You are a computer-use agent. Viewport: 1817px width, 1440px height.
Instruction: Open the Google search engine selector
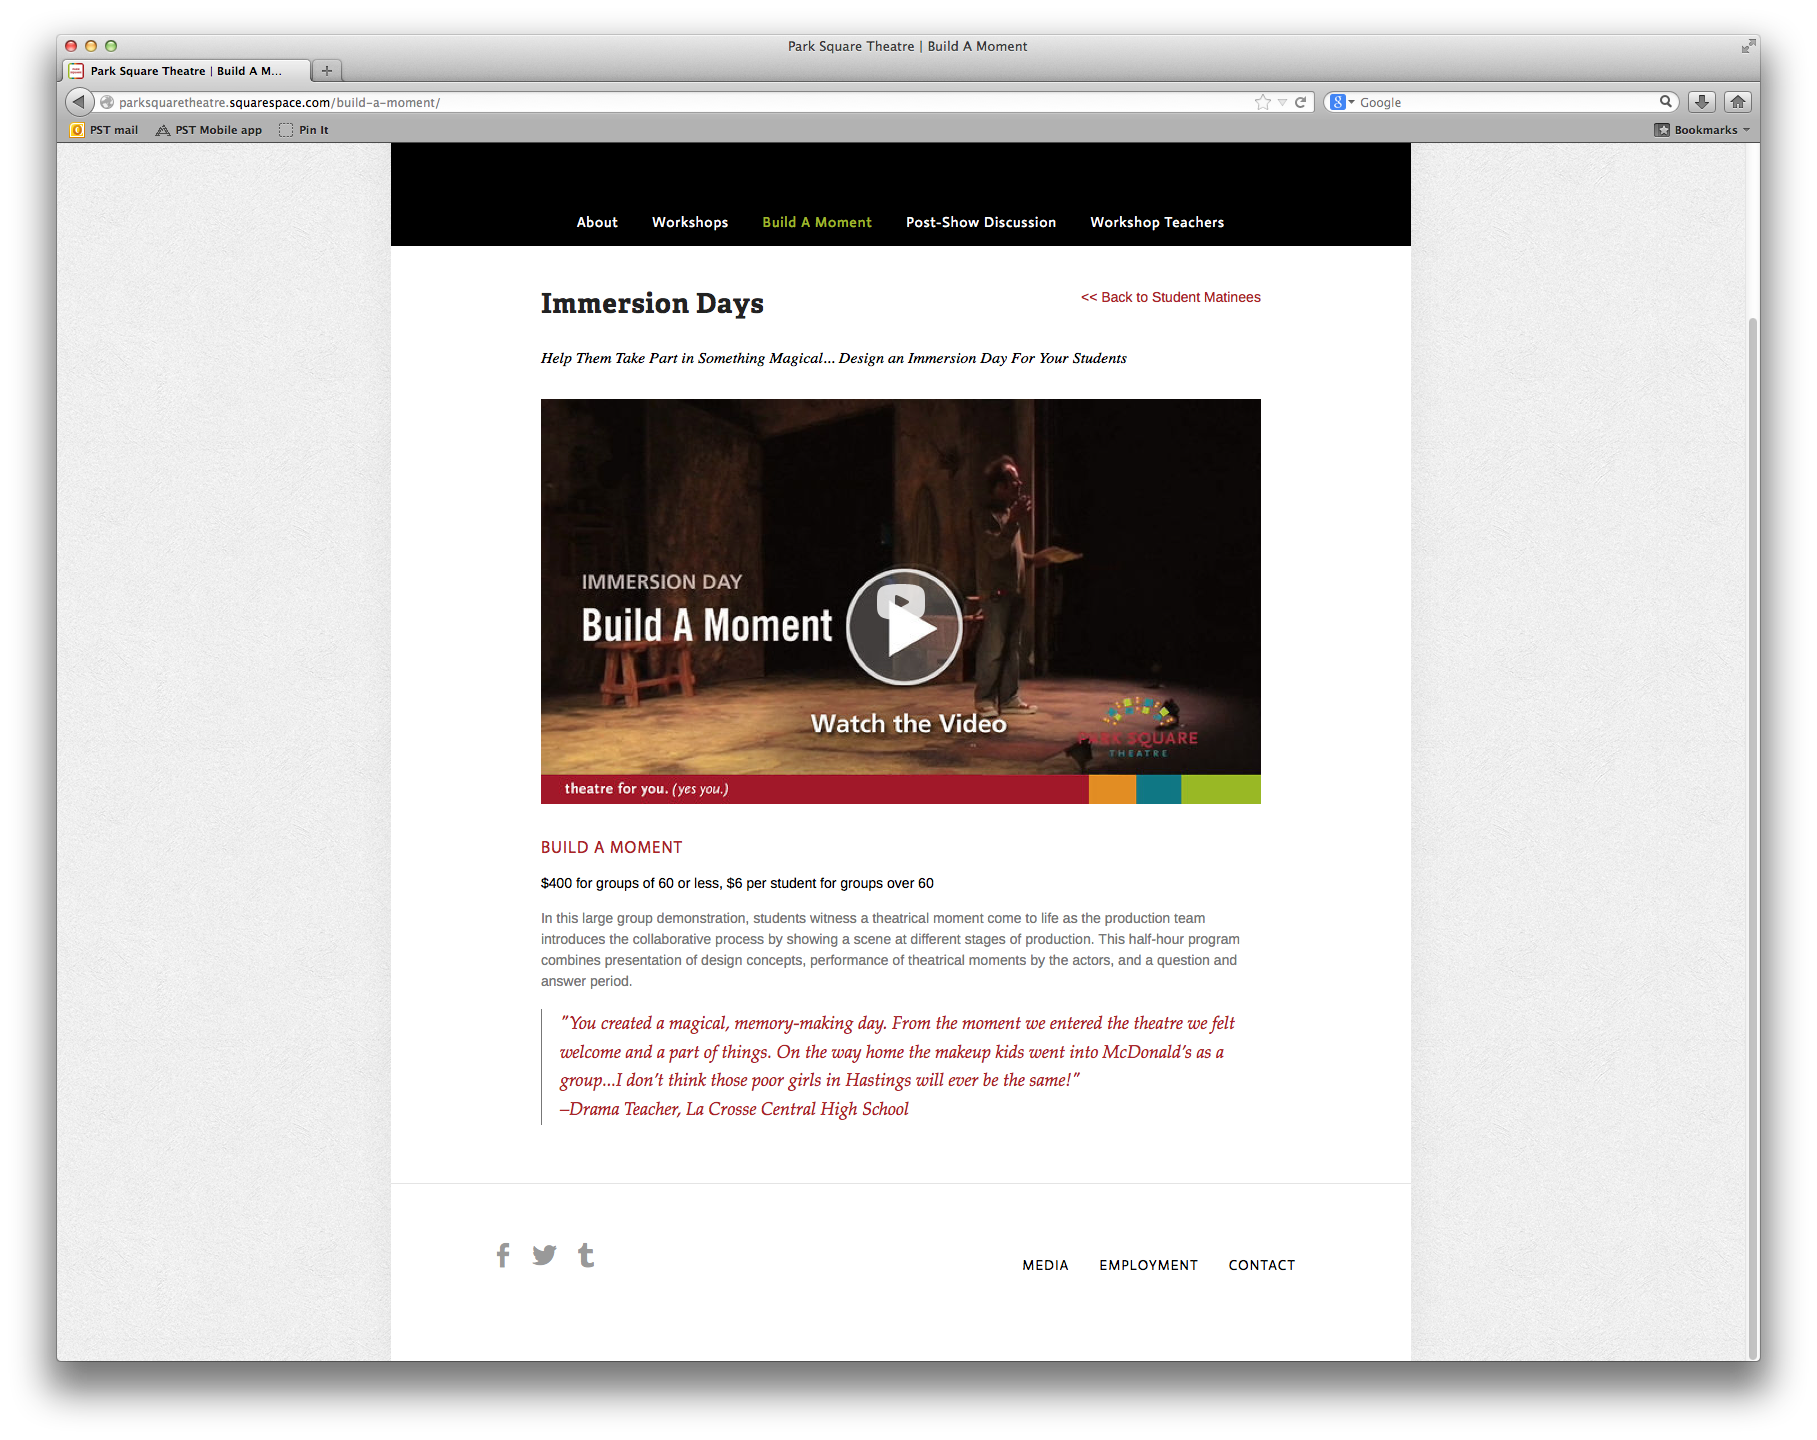point(1342,102)
